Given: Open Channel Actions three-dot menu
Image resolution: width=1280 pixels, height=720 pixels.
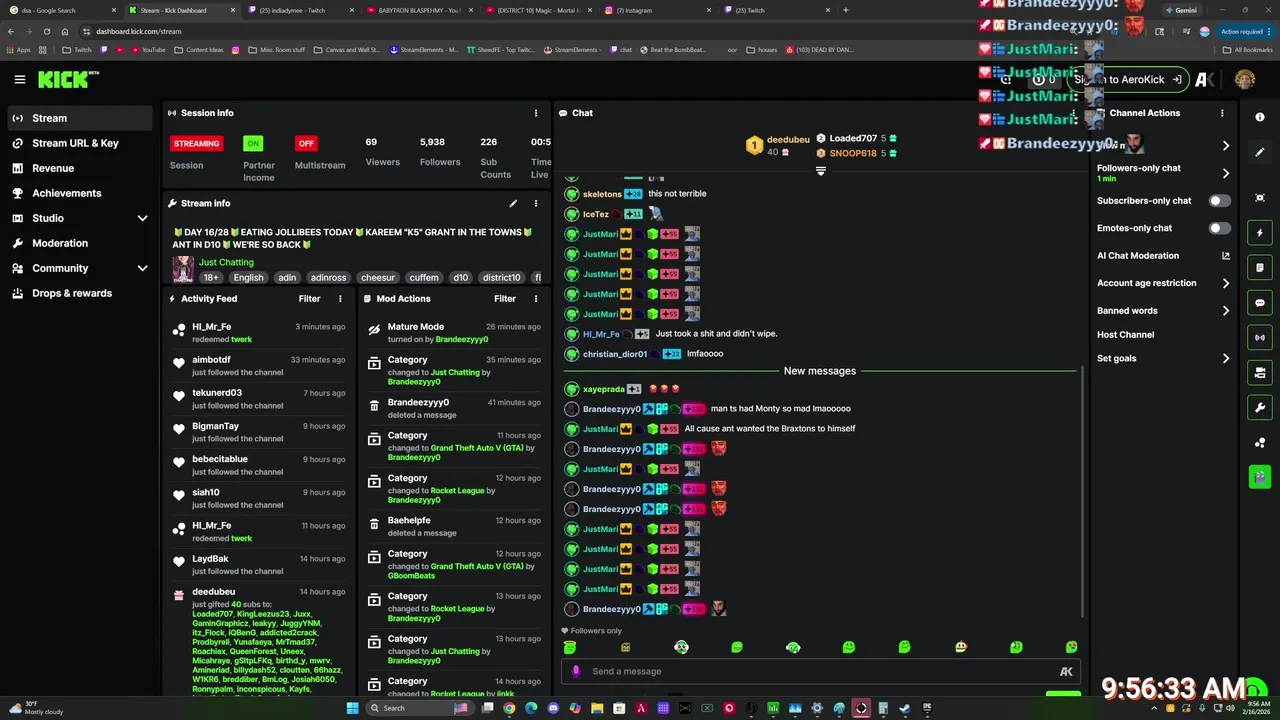Looking at the screenshot, I should point(1222,113).
